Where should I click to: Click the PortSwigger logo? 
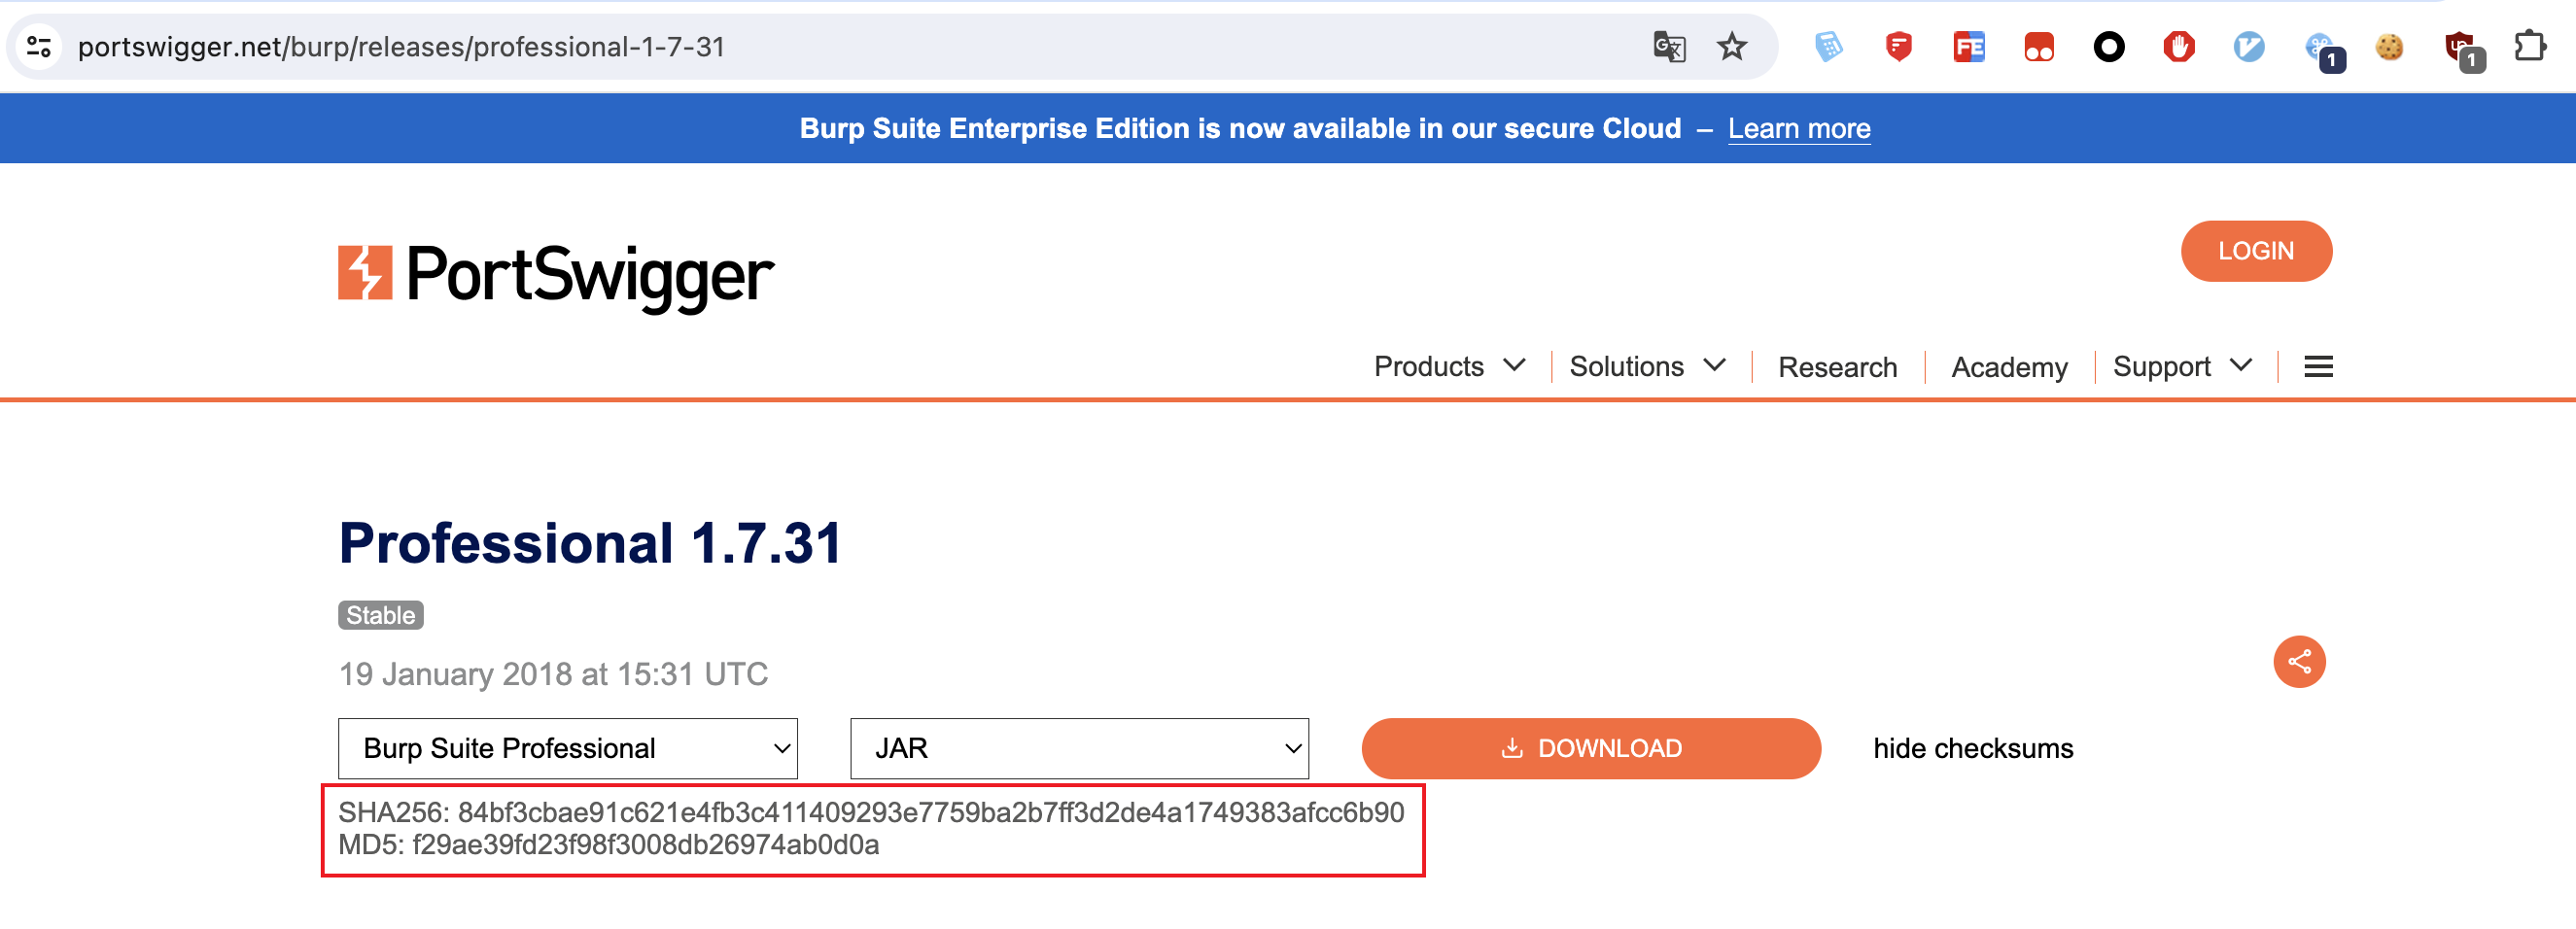click(x=556, y=274)
